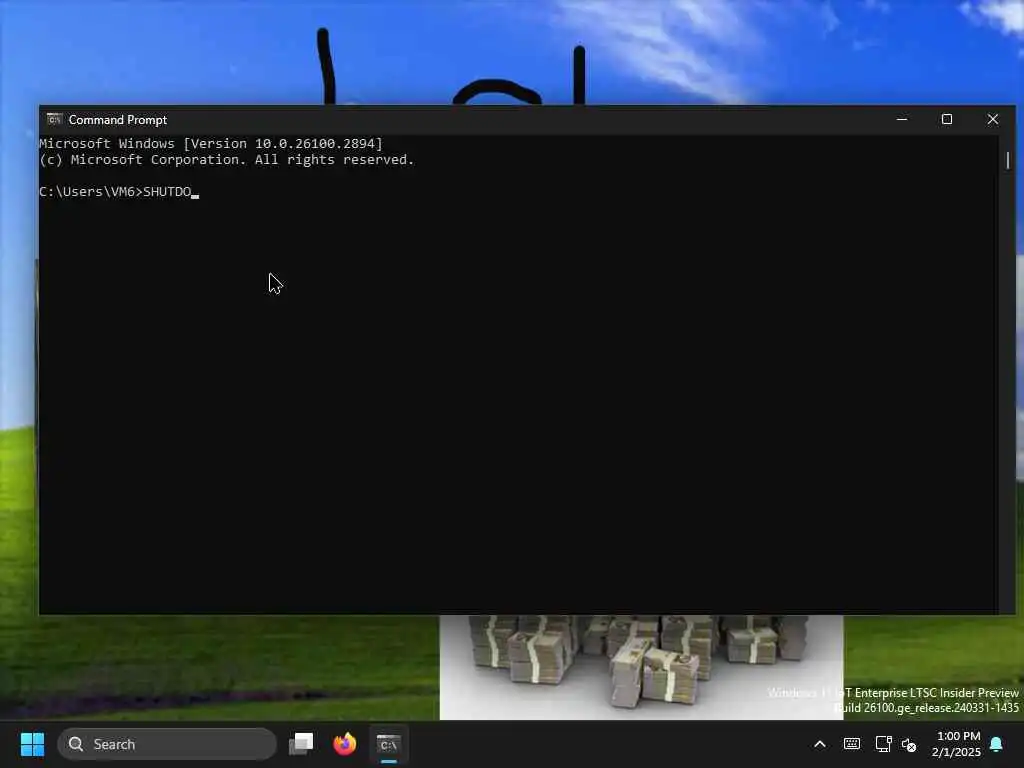Click the Microsoft Corporation copyright line
The image size is (1024, 768).
(227, 160)
